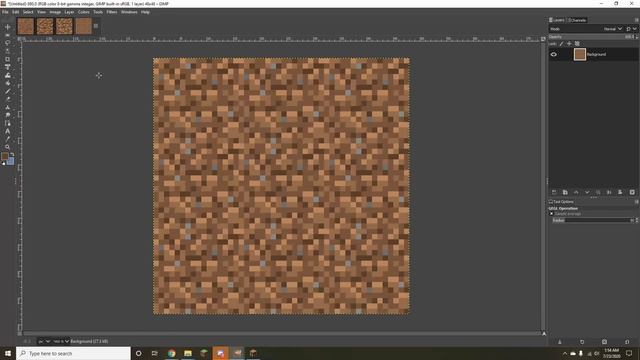Select the Background layer thumbnail

(x=580, y=54)
